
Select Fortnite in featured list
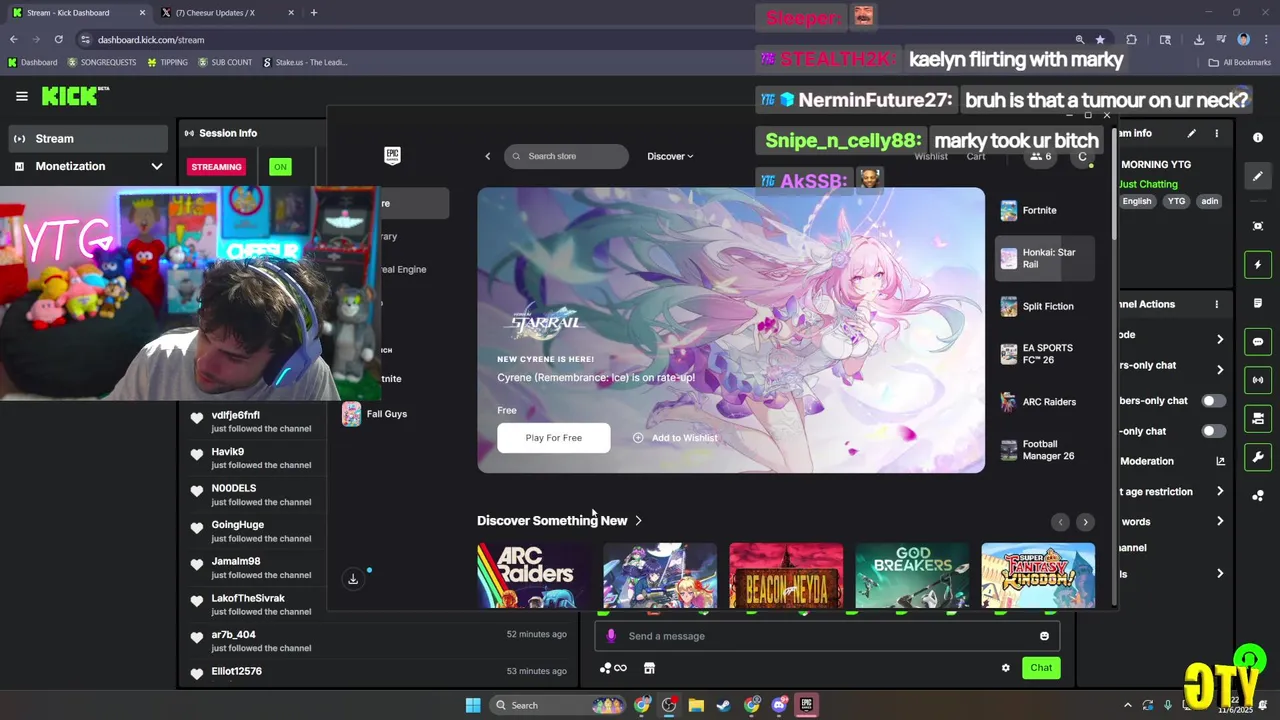[1045, 210]
